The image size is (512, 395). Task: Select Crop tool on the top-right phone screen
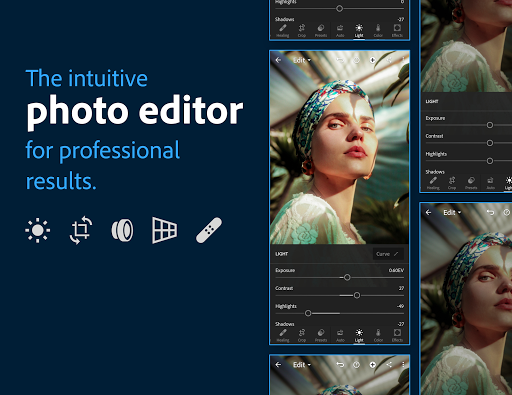click(x=452, y=183)
